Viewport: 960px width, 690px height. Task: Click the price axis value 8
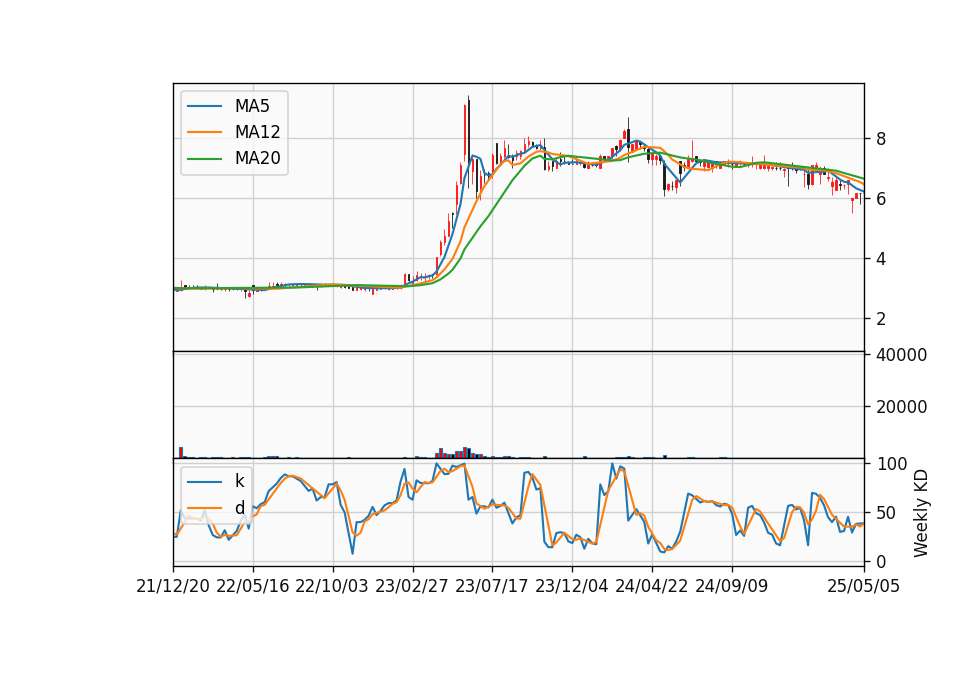881,139
